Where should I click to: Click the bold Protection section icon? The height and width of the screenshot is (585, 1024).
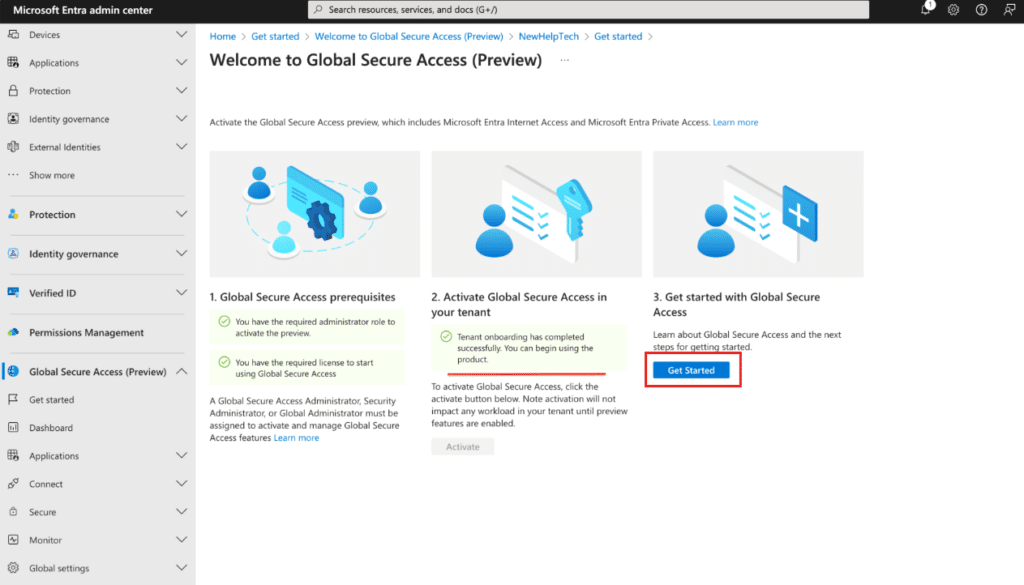click(13, 214)
